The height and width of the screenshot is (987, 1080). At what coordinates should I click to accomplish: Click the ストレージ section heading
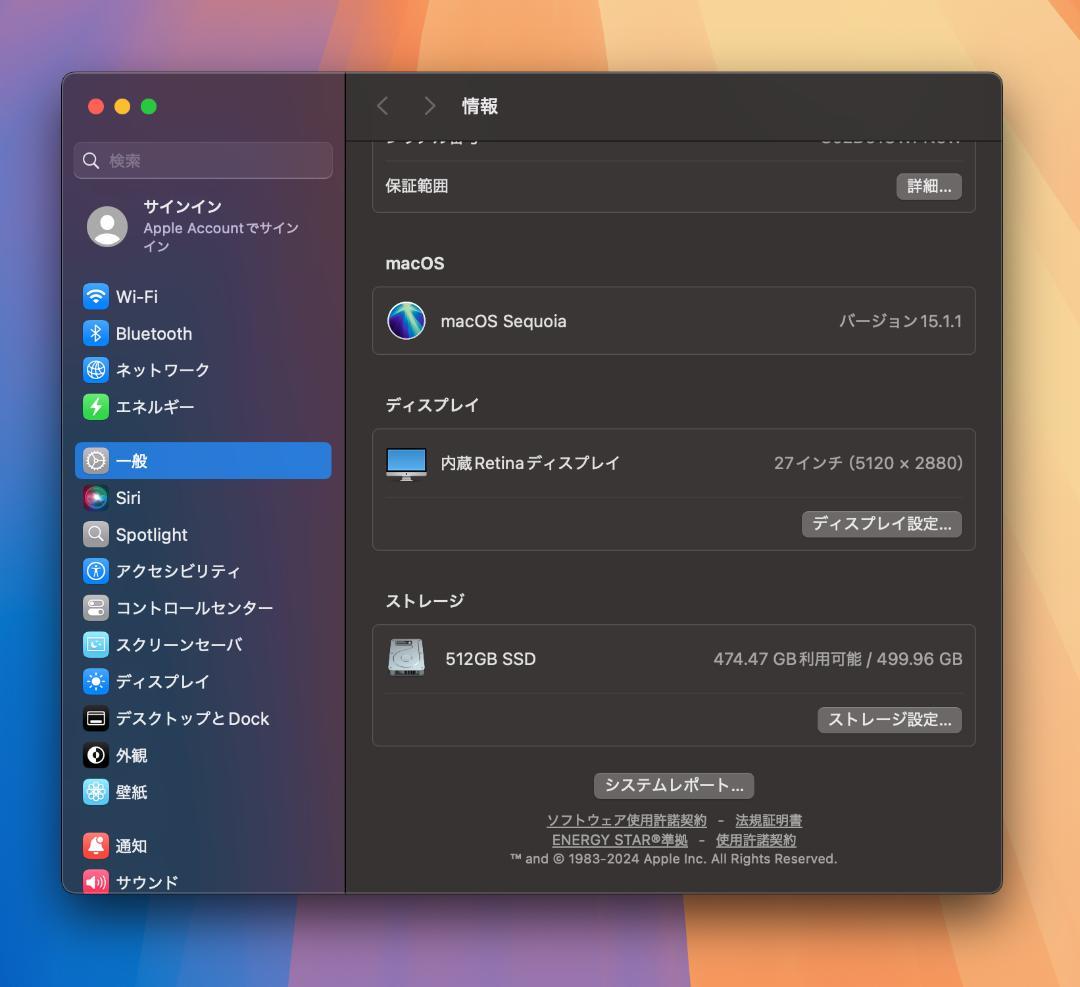point(425,601)
